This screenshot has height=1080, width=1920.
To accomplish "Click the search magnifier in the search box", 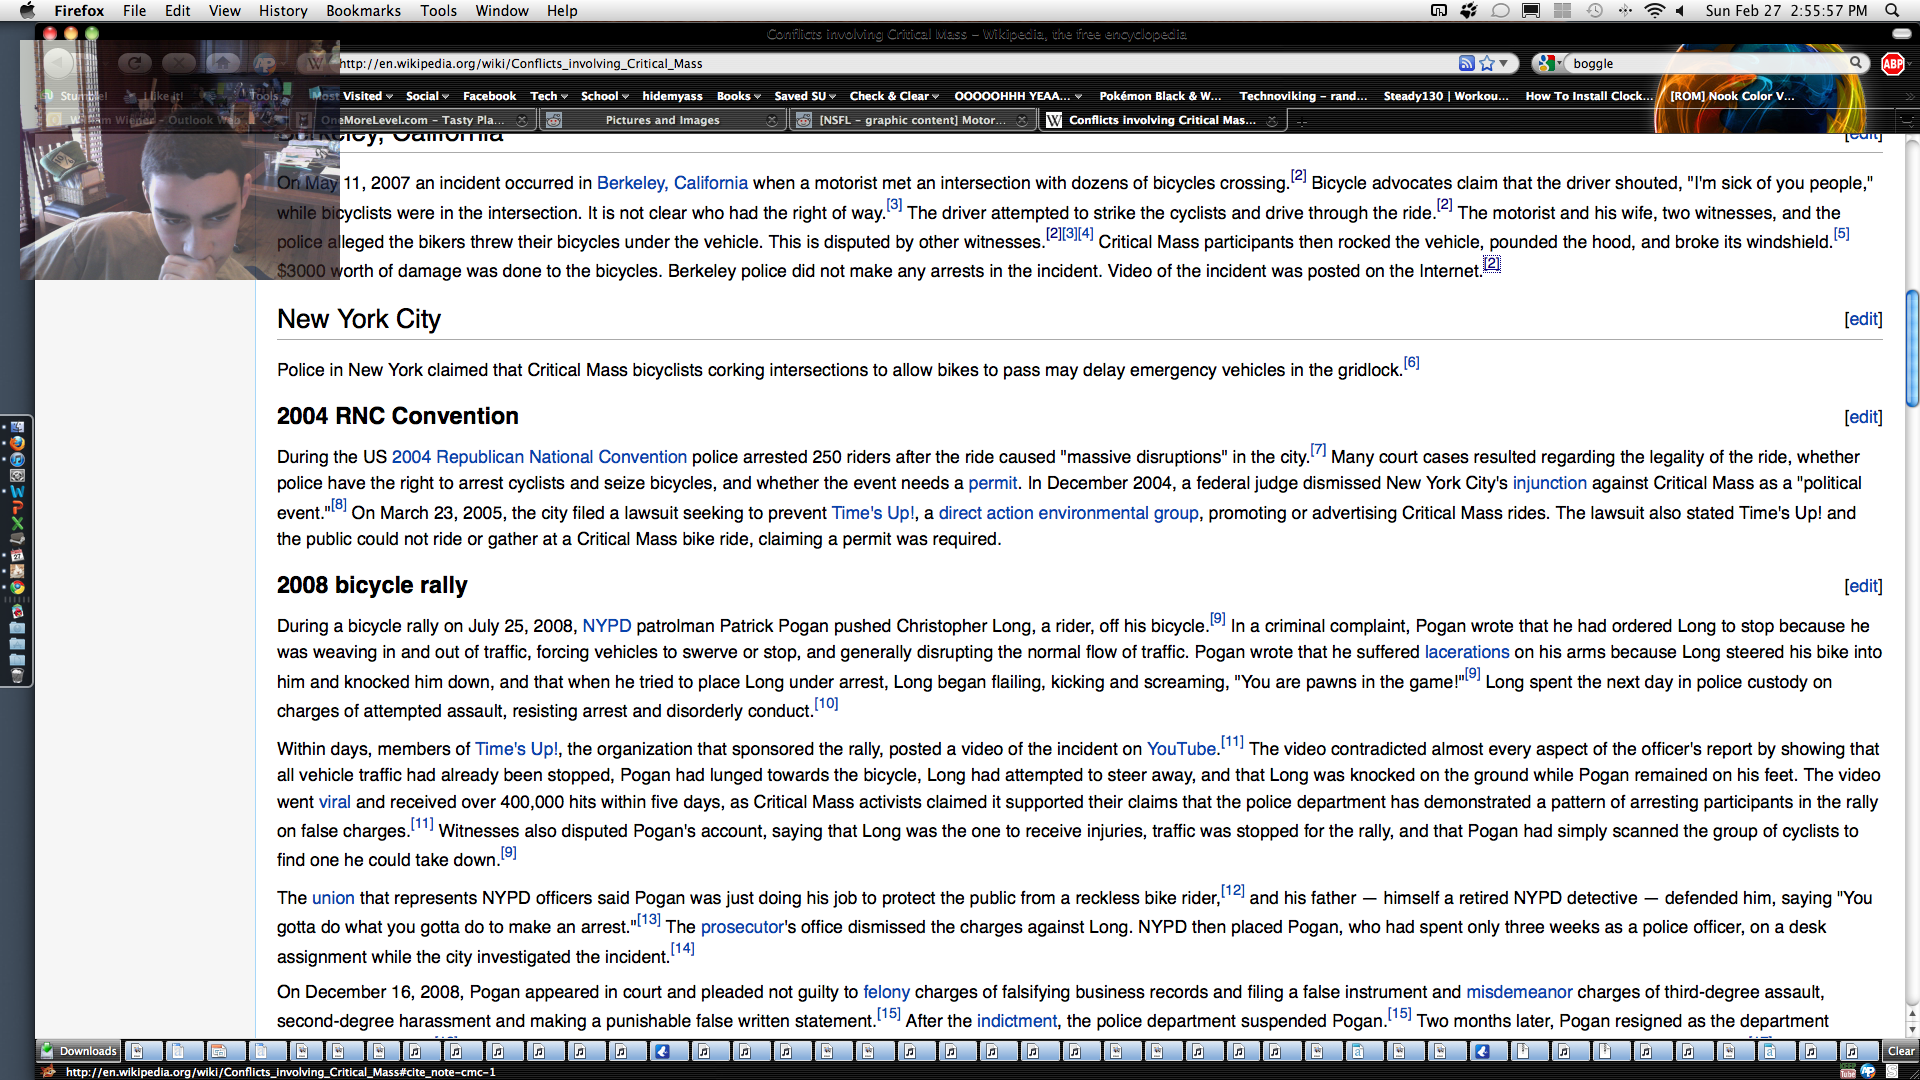I will [x=1856, y=63].
